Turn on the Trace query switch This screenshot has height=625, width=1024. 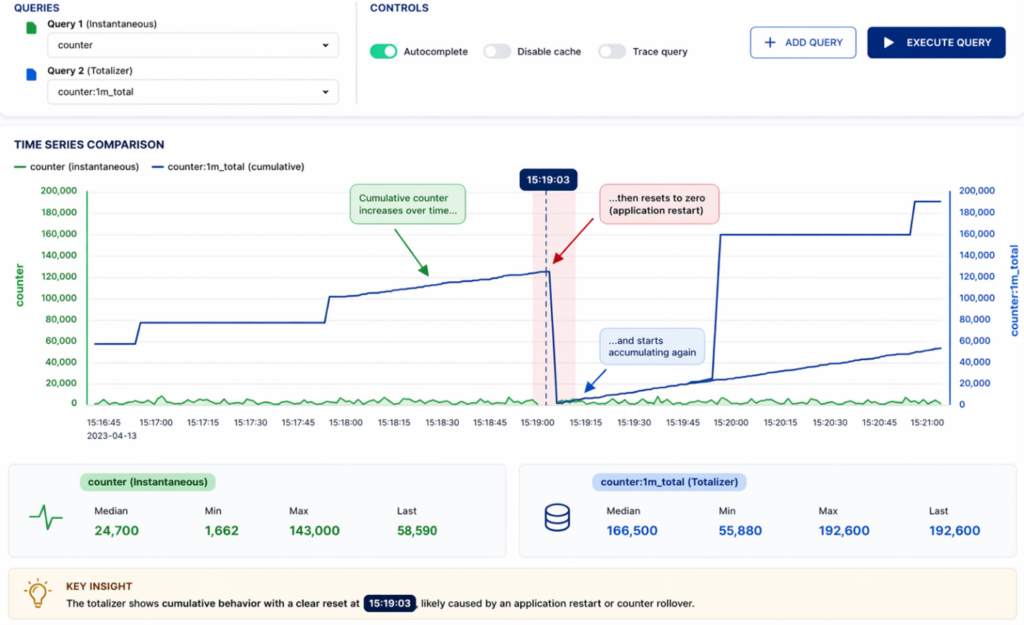612,51
